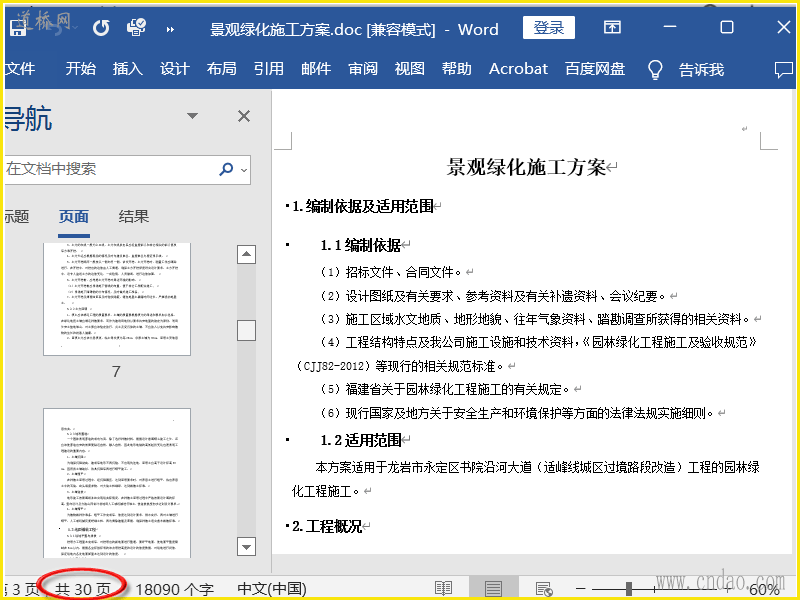Select page 7 thumbnail
This screenshot has width=800, height=600.
pyautogui.click(x=117, y=299)
